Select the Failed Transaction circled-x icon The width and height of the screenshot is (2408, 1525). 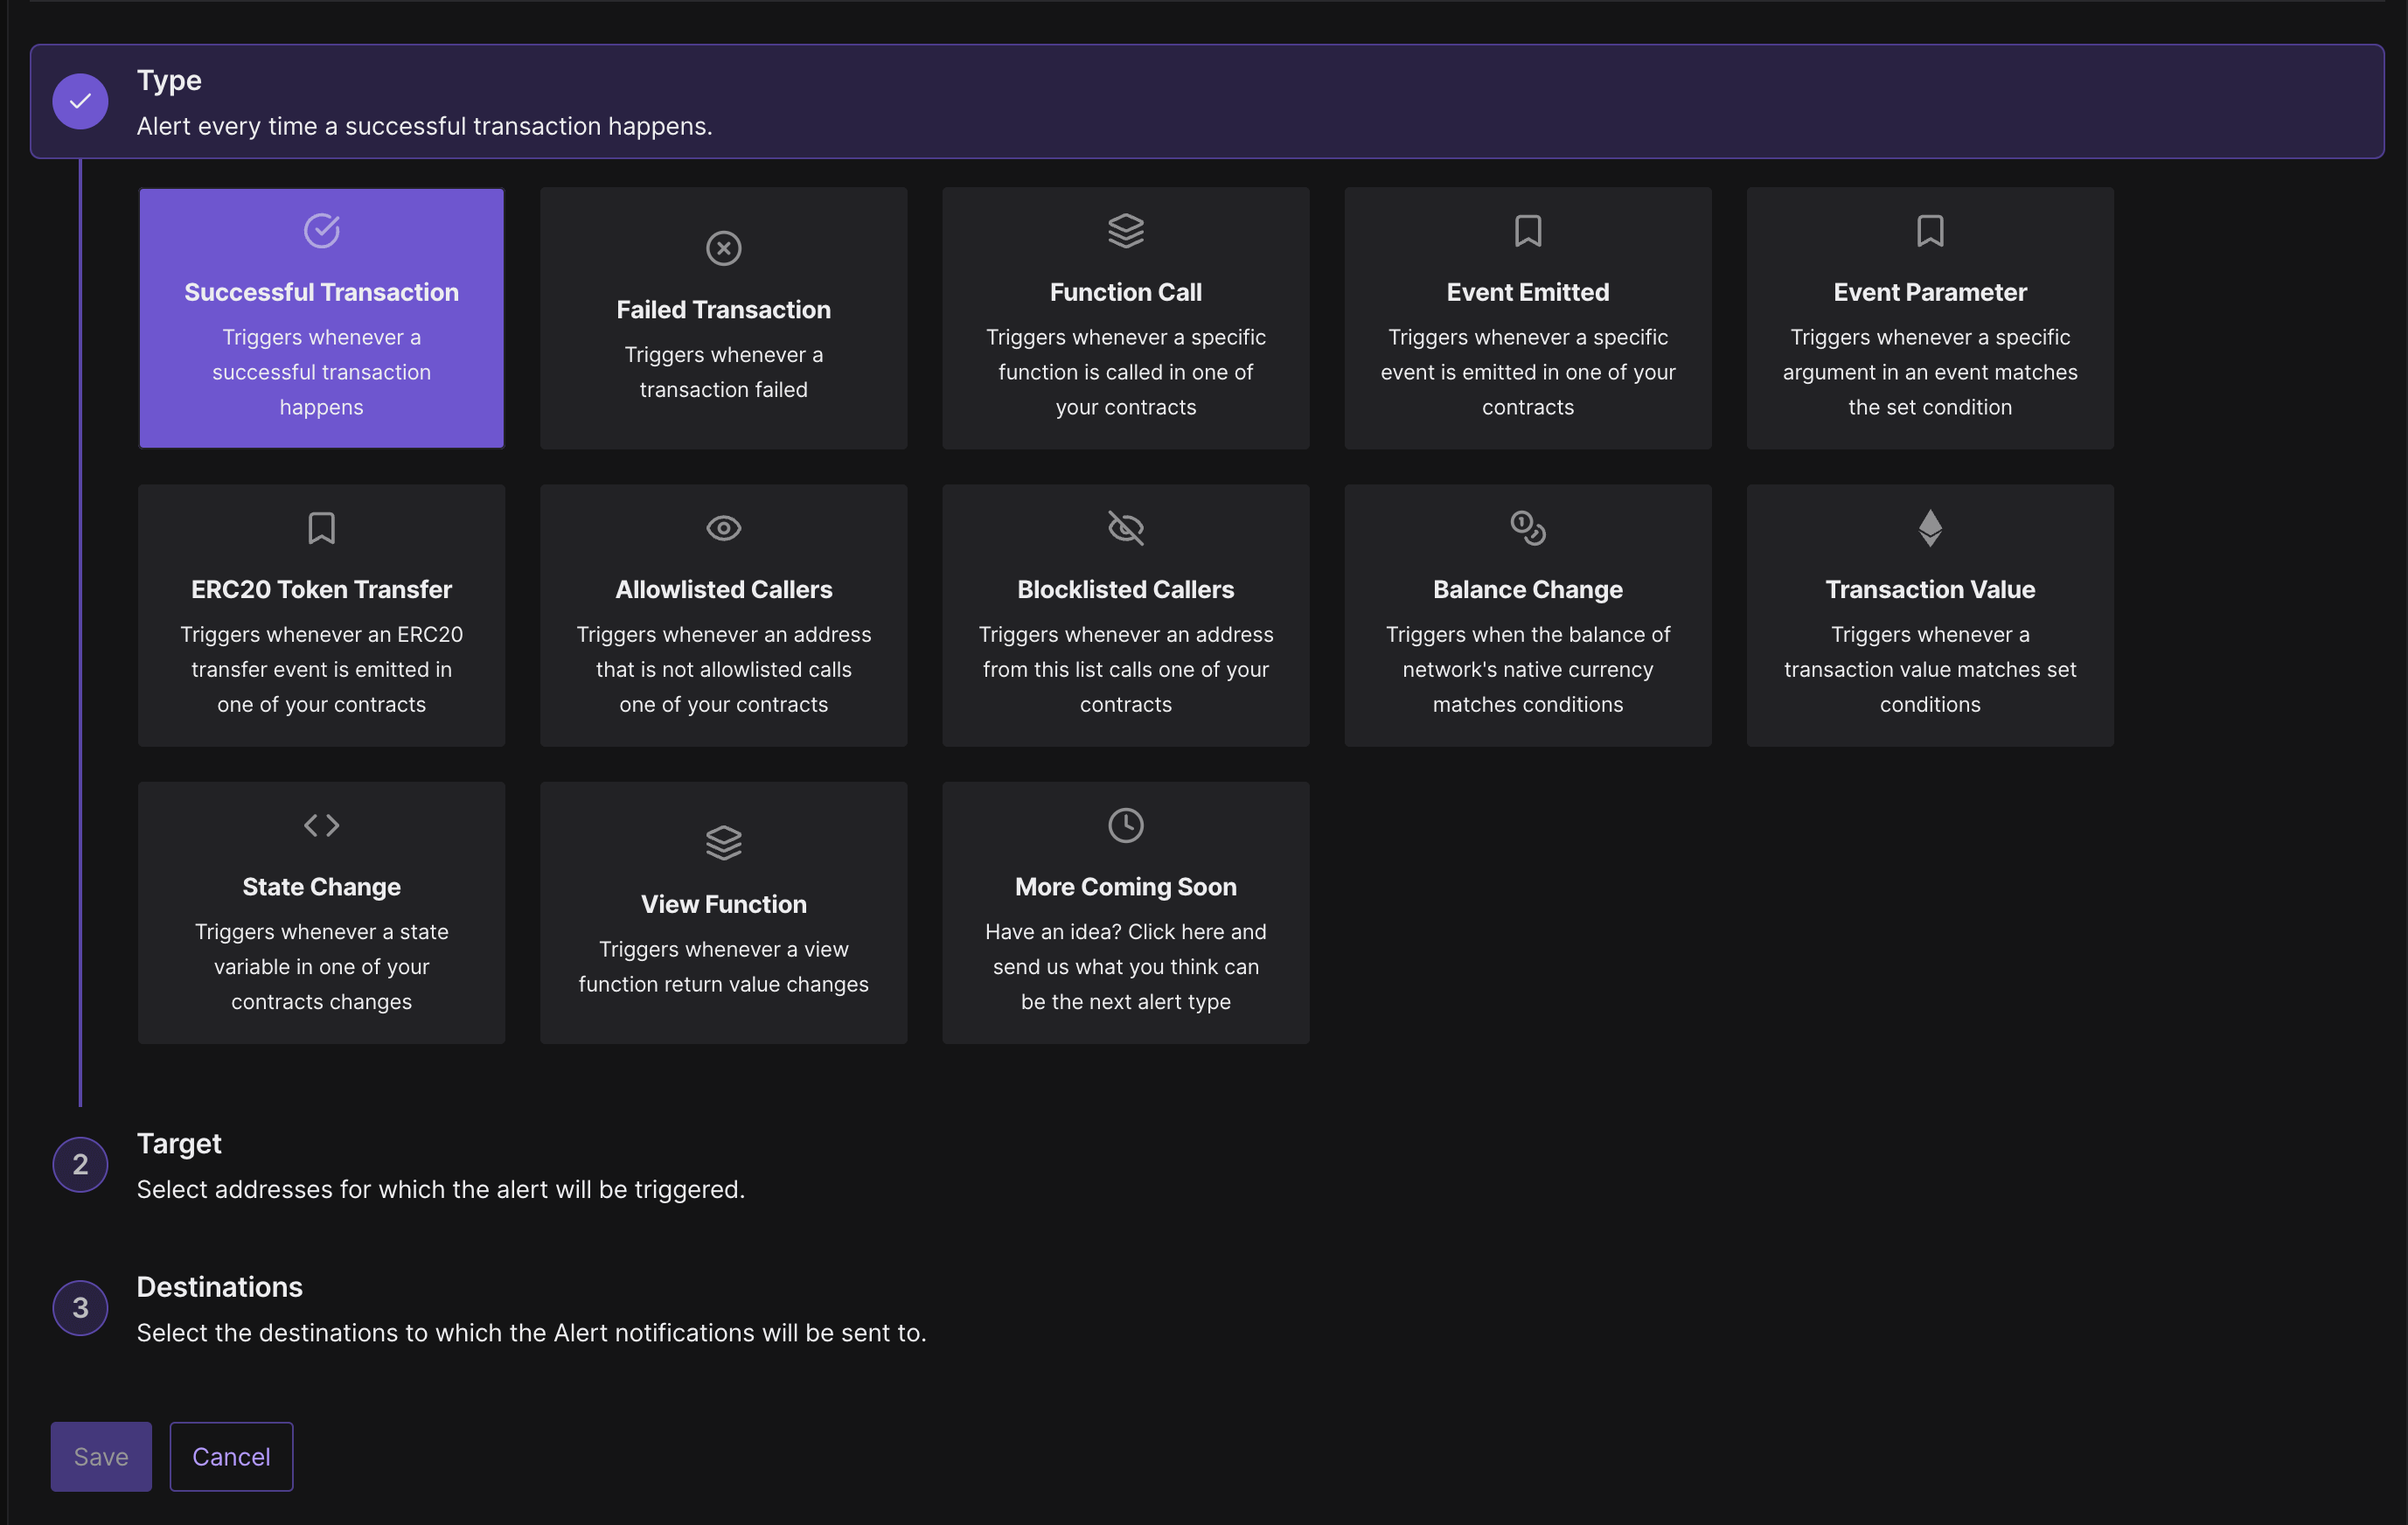coord(723,248)
